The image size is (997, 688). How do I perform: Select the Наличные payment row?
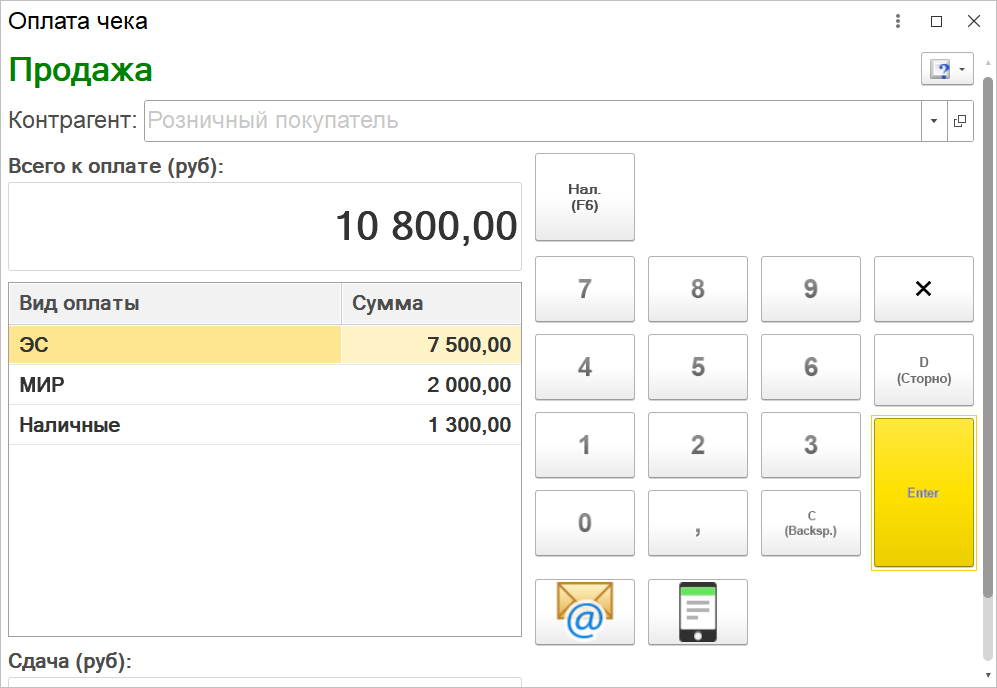click(175, 425)
